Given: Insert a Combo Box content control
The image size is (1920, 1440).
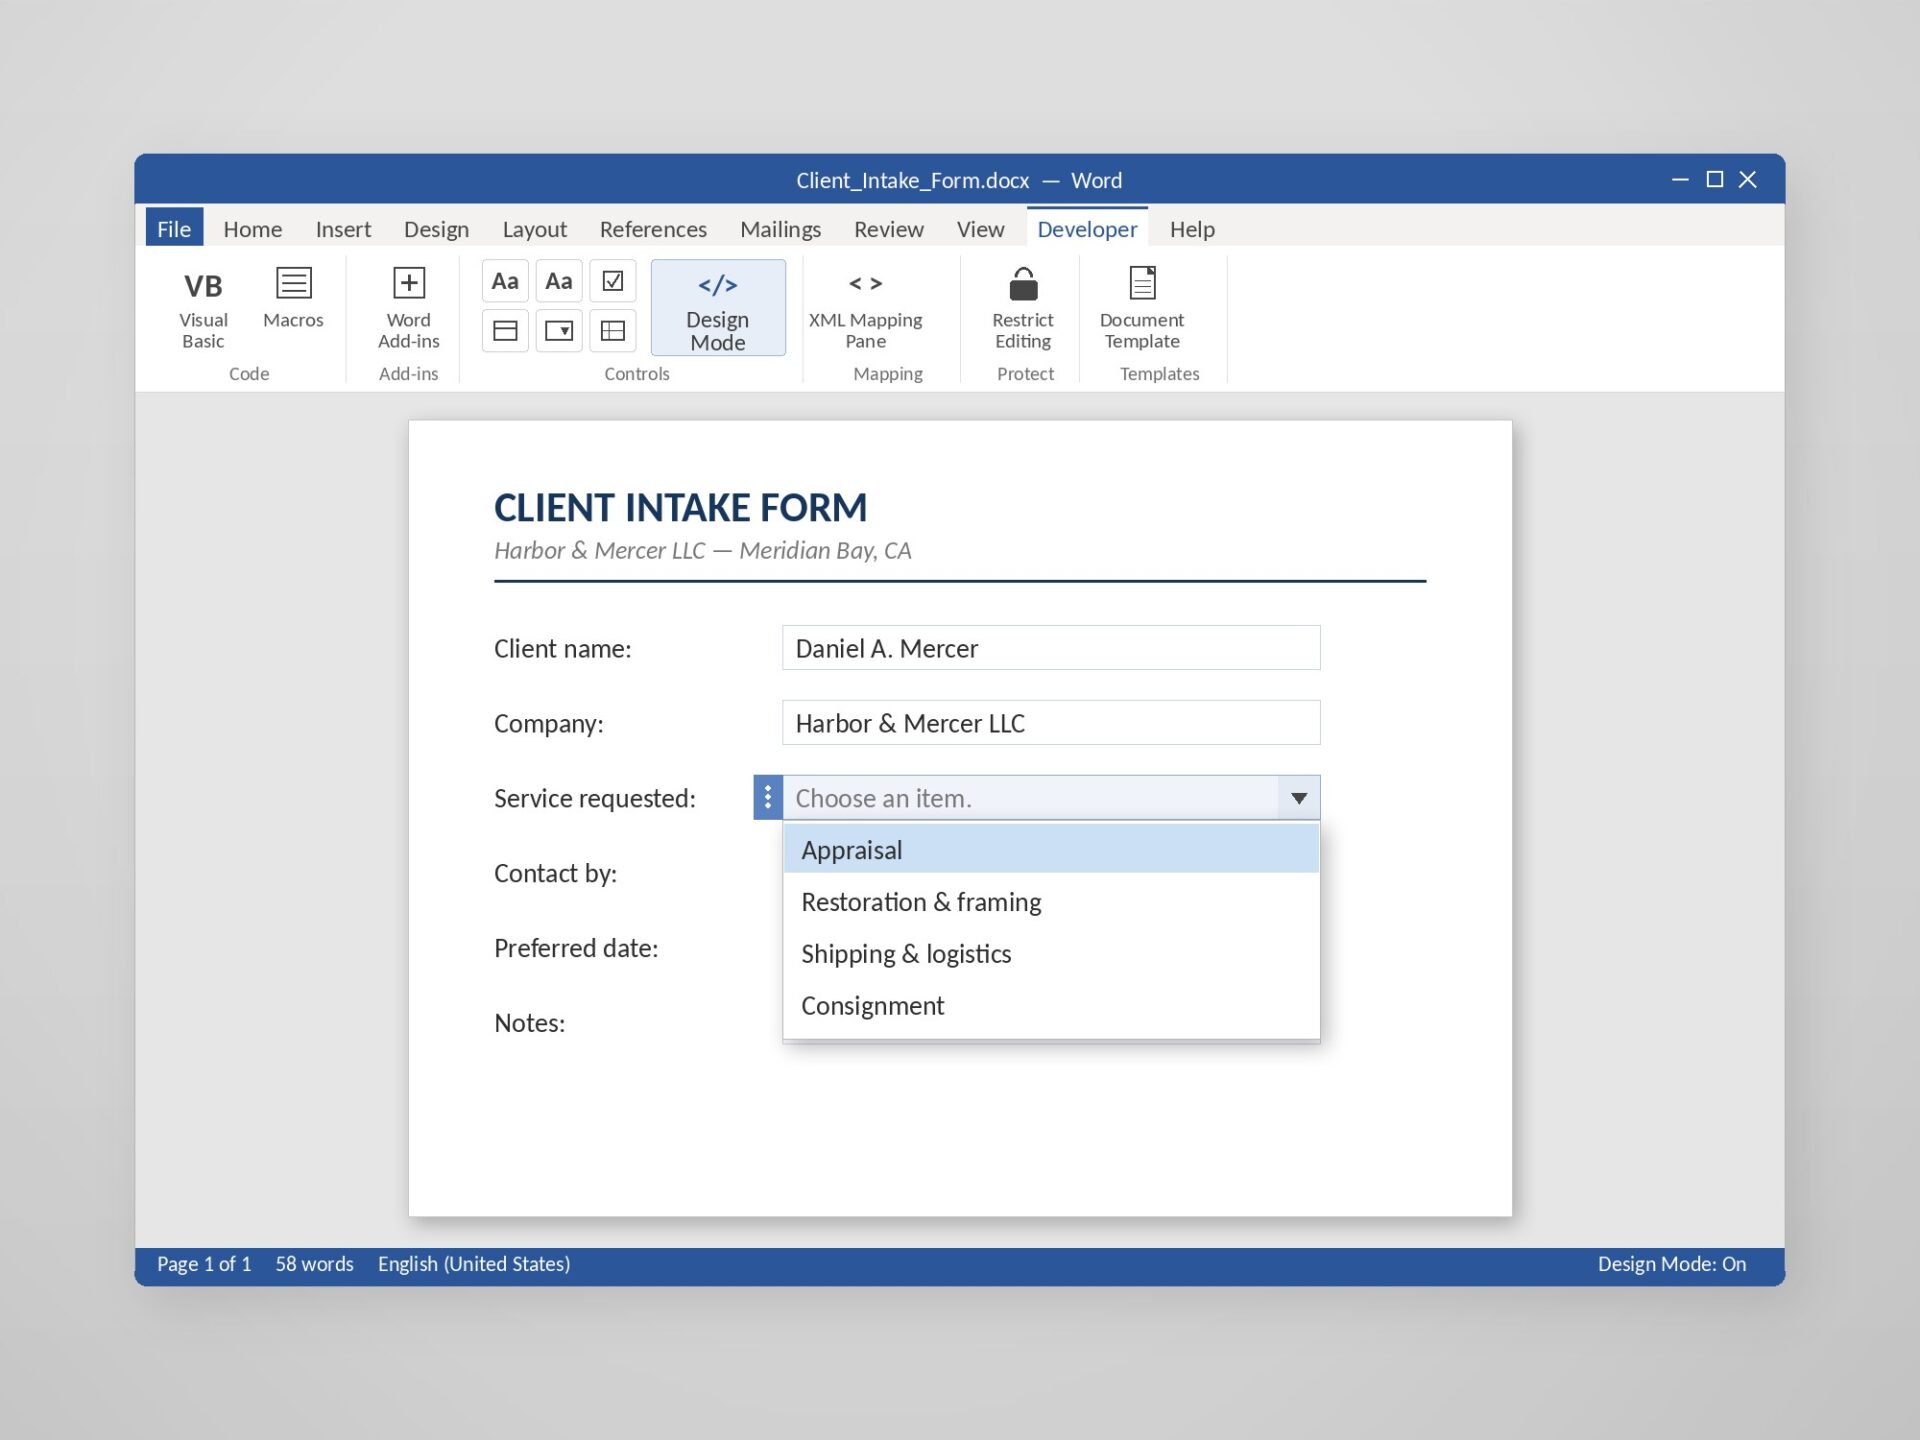Looking at the screenshot, I should (505, 331).
